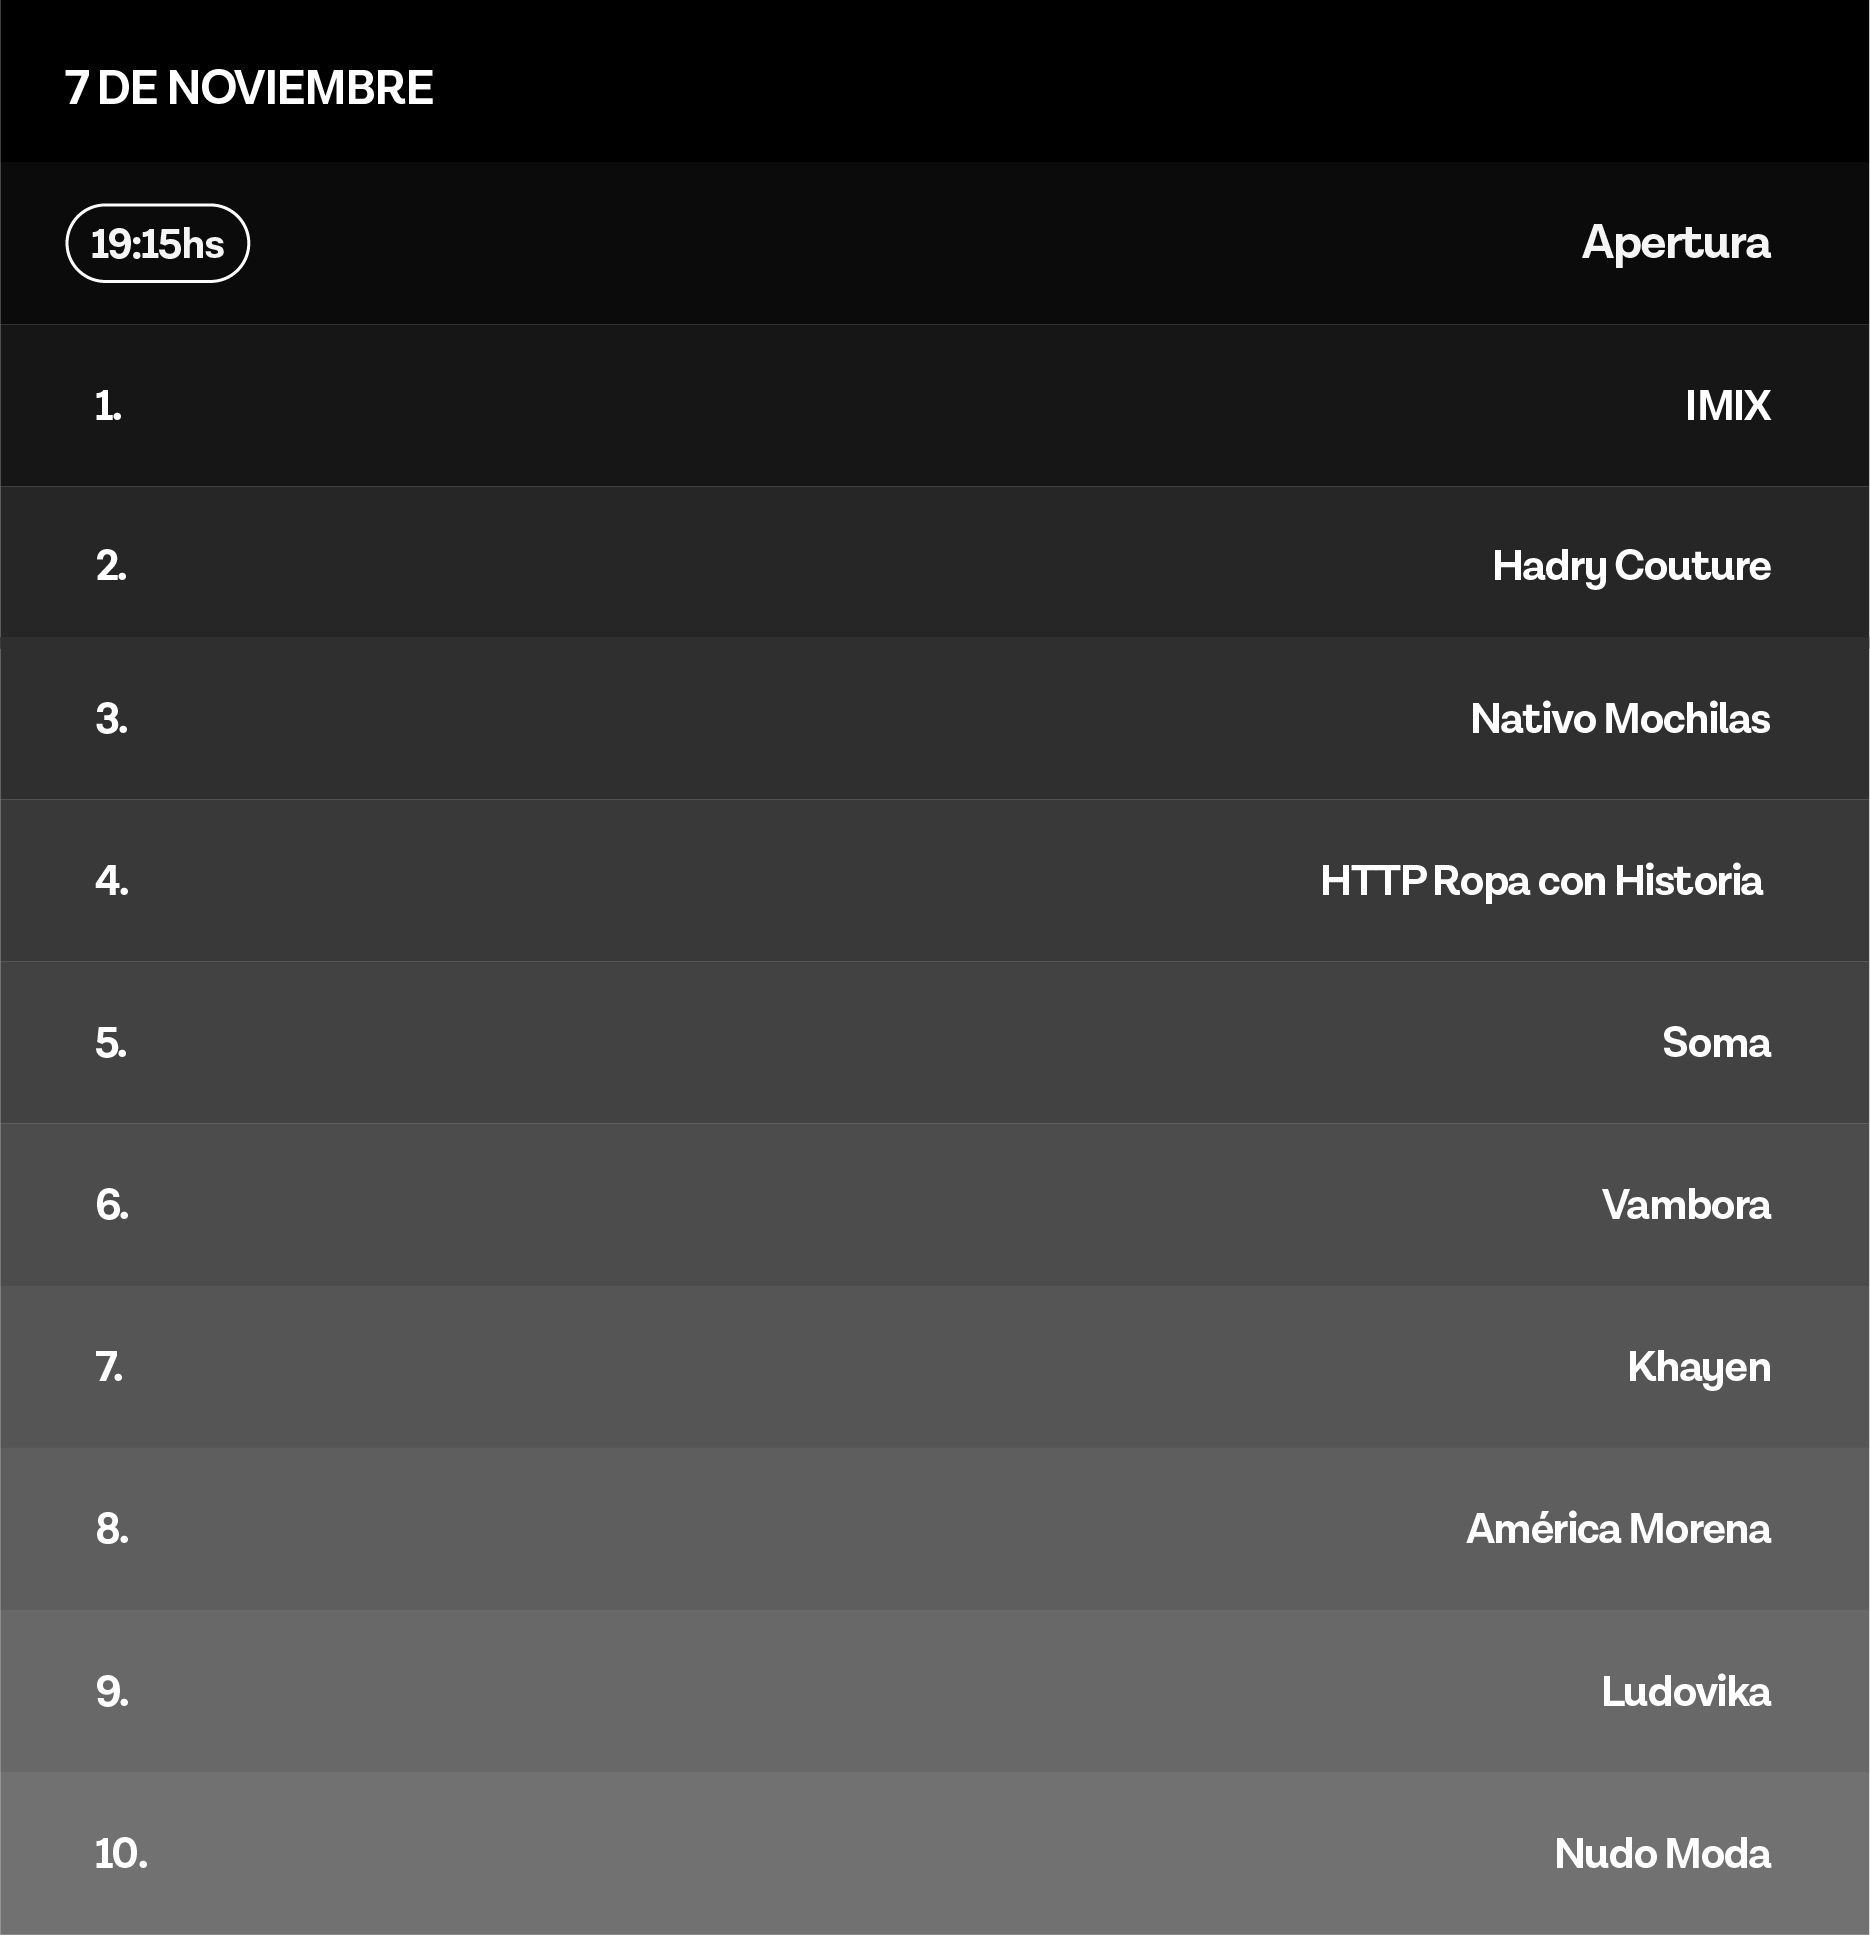The image size is (1870, 1935).
Task: Select the Vambora brand name
Action: pos(1686,1205)
